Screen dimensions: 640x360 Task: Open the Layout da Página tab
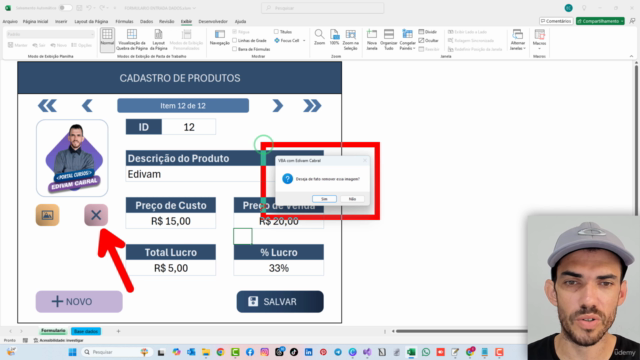[x=91, y=21]
